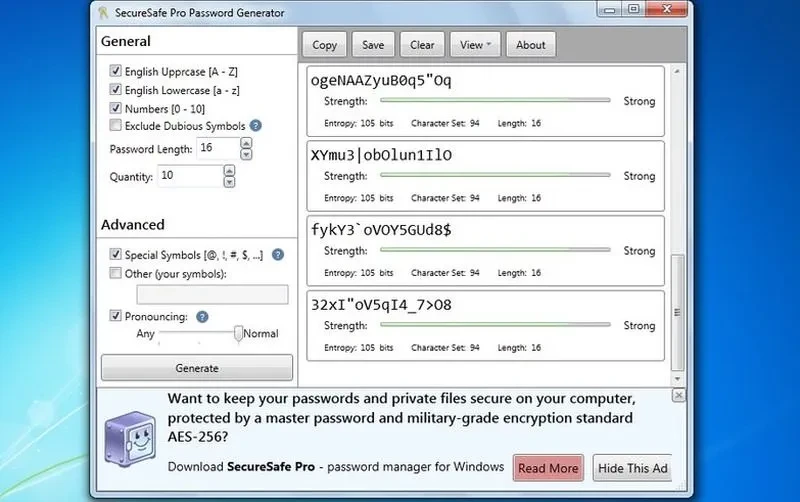Enable Exclude Dubious Symbols checkbox
Image resolution: width=800 pixels, height=502 pixels.
pyautogui.click(x=115, y=125)
